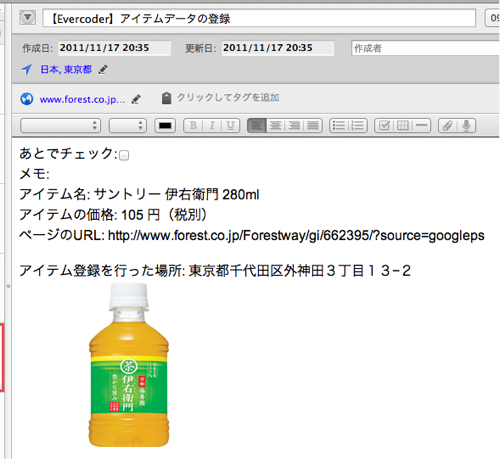Click the globe source URL icon
Screen dimensions: 500x459
point(27,99)
